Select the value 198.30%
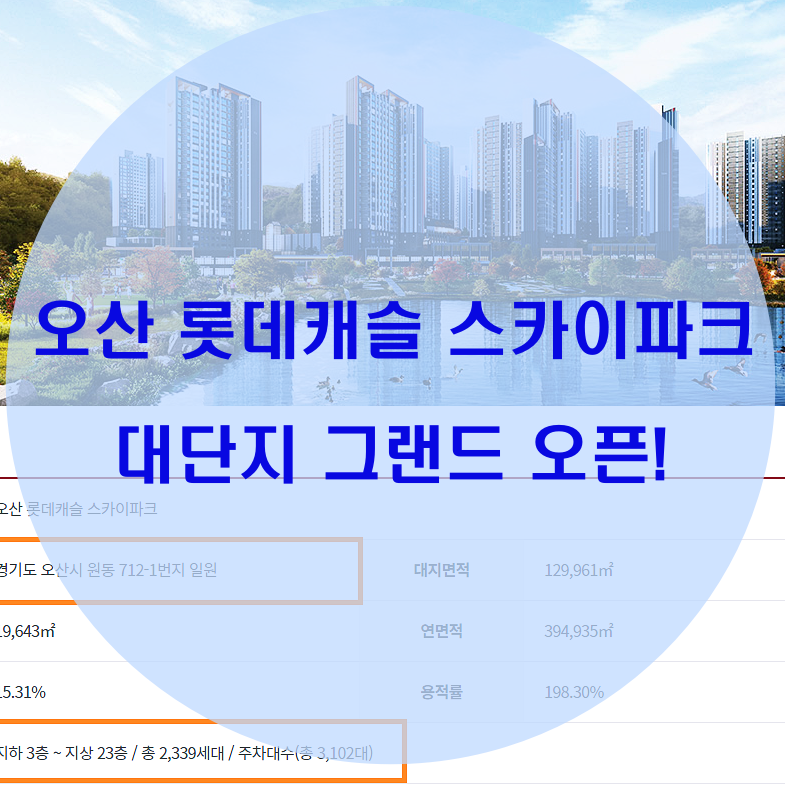This screenshot has height=785, width=785. [x=574, y=692]
